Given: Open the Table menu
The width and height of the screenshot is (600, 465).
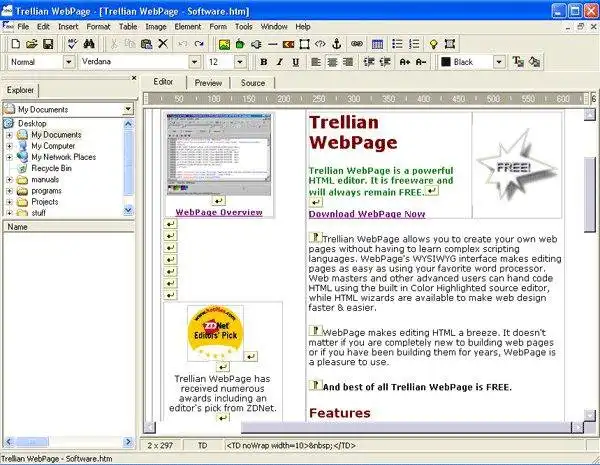Looking at the screenshot, I should (x=128, y=27).
